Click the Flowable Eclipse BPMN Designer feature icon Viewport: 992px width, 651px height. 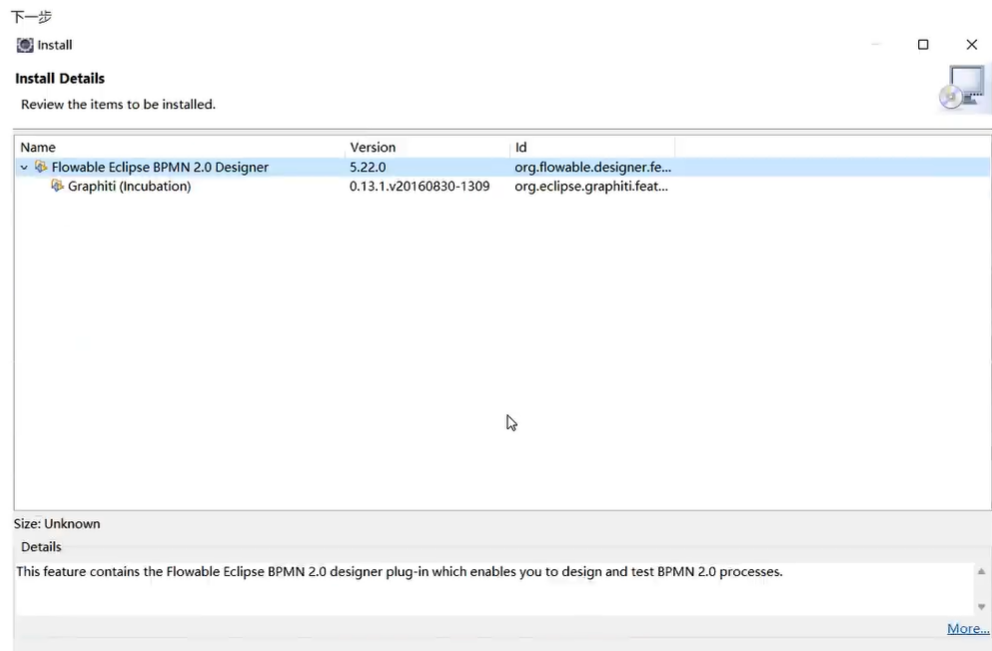[x=41, y=167]
